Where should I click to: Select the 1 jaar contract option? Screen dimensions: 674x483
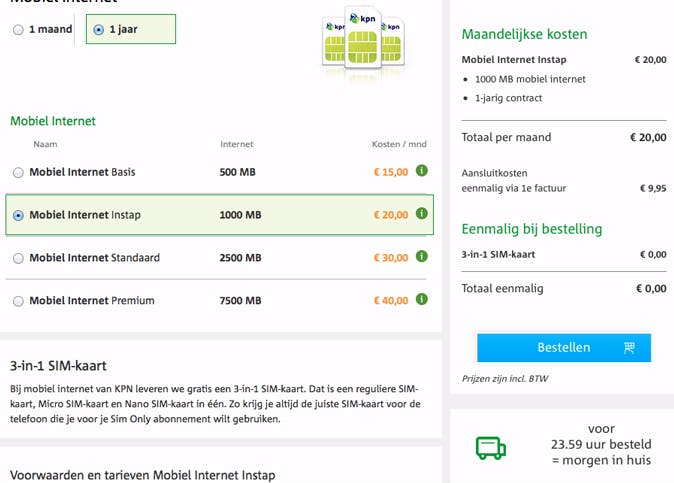point(98,30)
